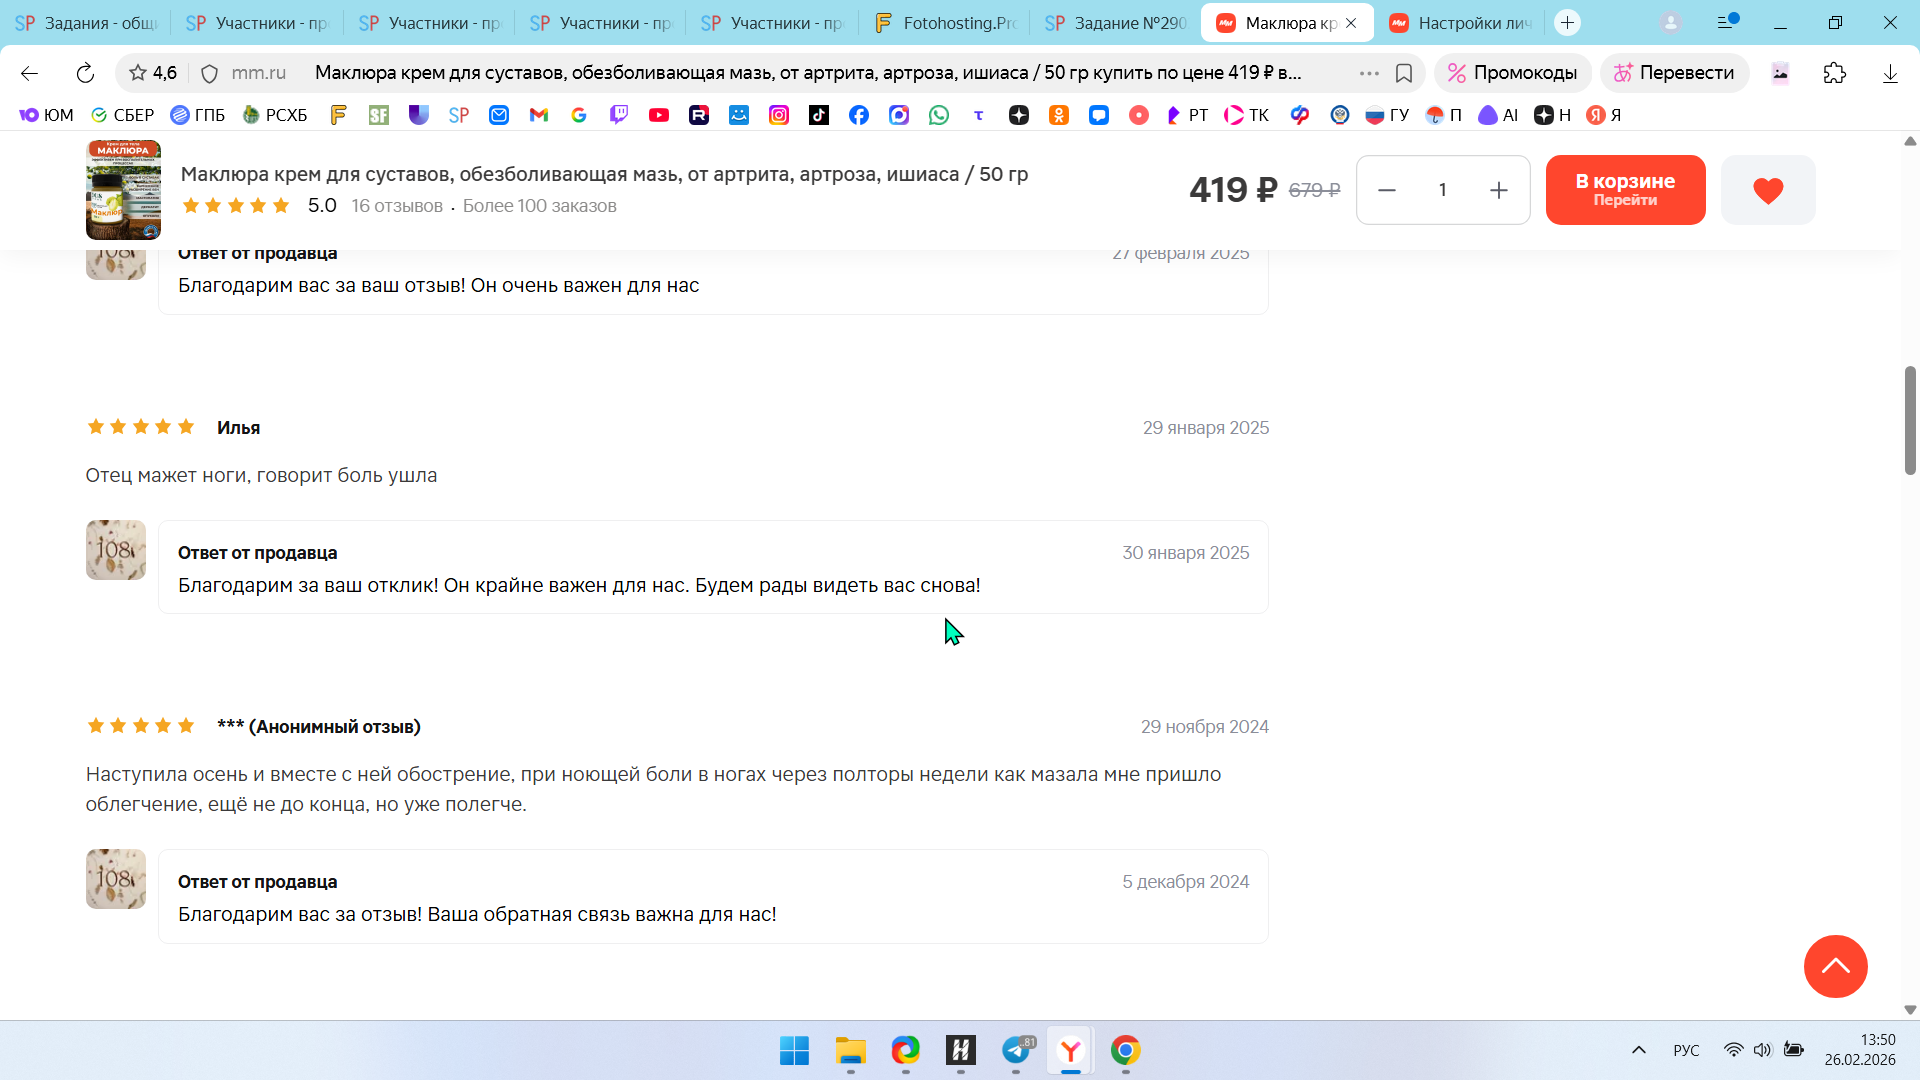Open the Промокоды button in address bar
This screenshot has height=1080, width=1920.
(x=1512, y=73)
